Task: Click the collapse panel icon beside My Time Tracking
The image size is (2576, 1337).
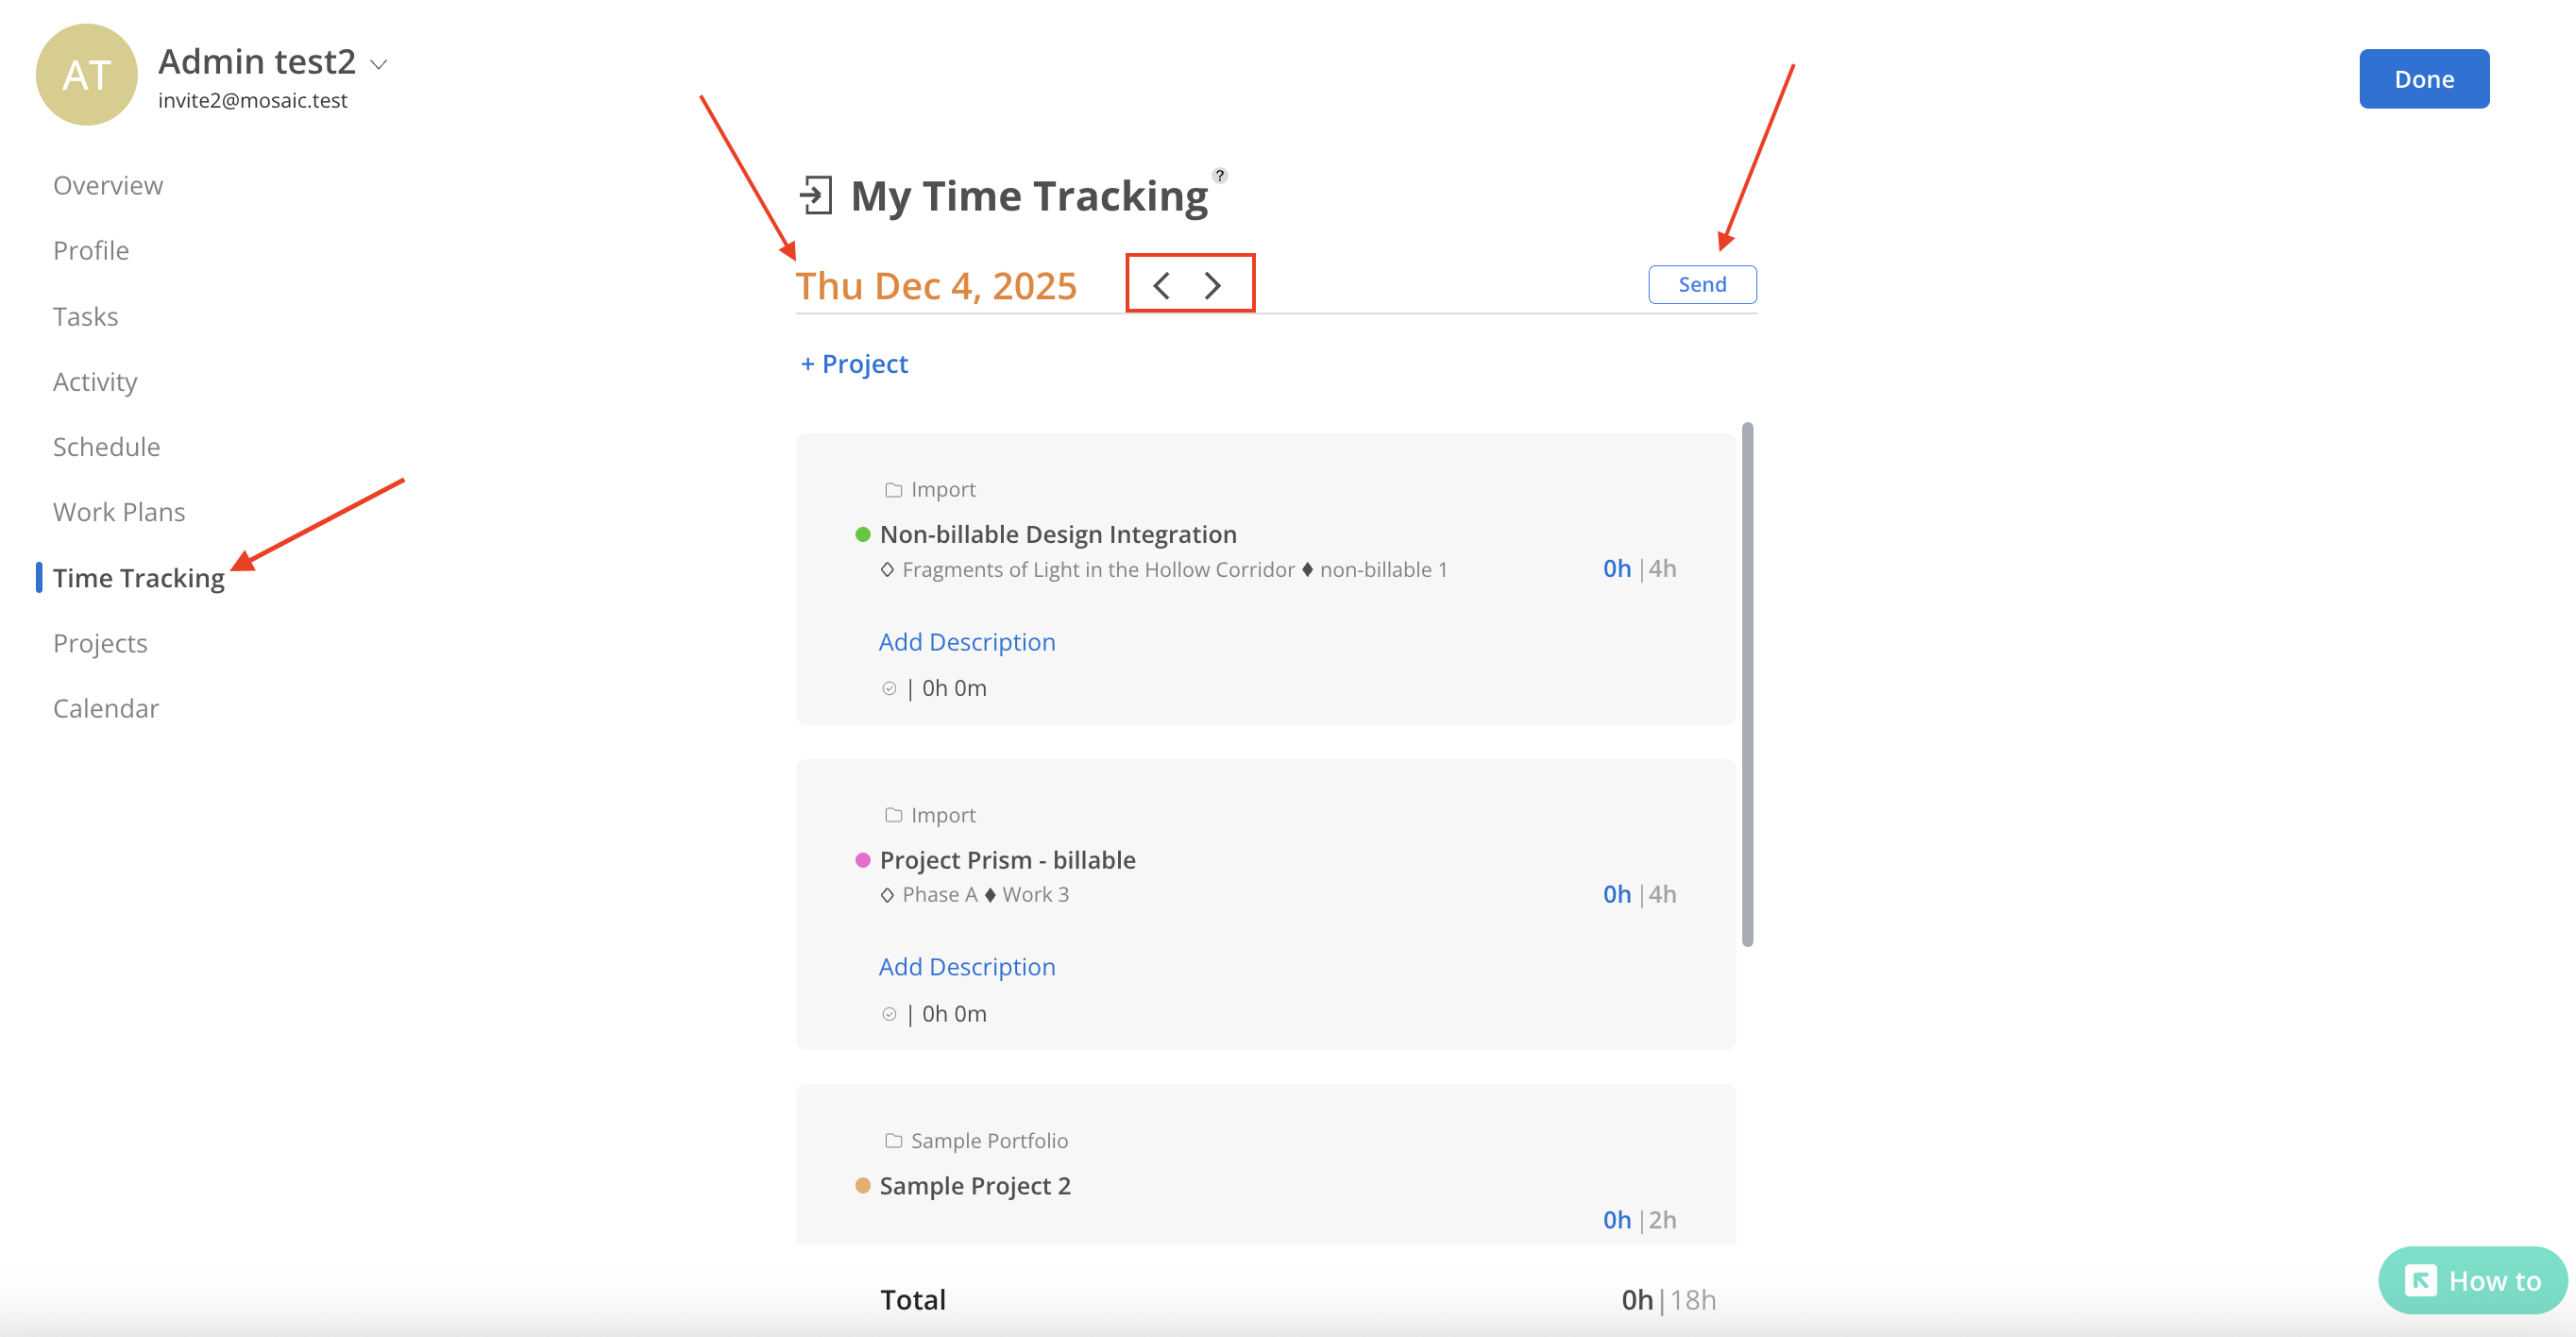Action: [x=816, y=195]
